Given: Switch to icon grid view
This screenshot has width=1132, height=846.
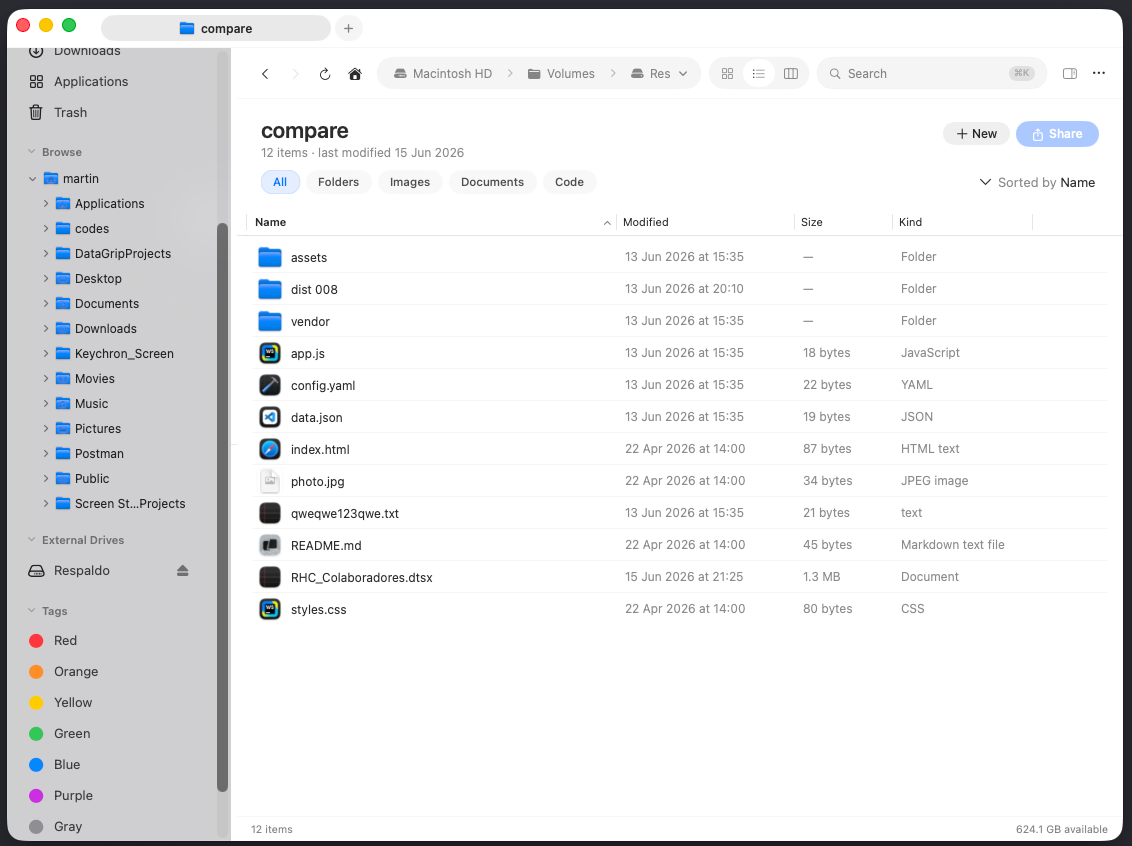Looking at the screenshot, I should click(727, 74).
